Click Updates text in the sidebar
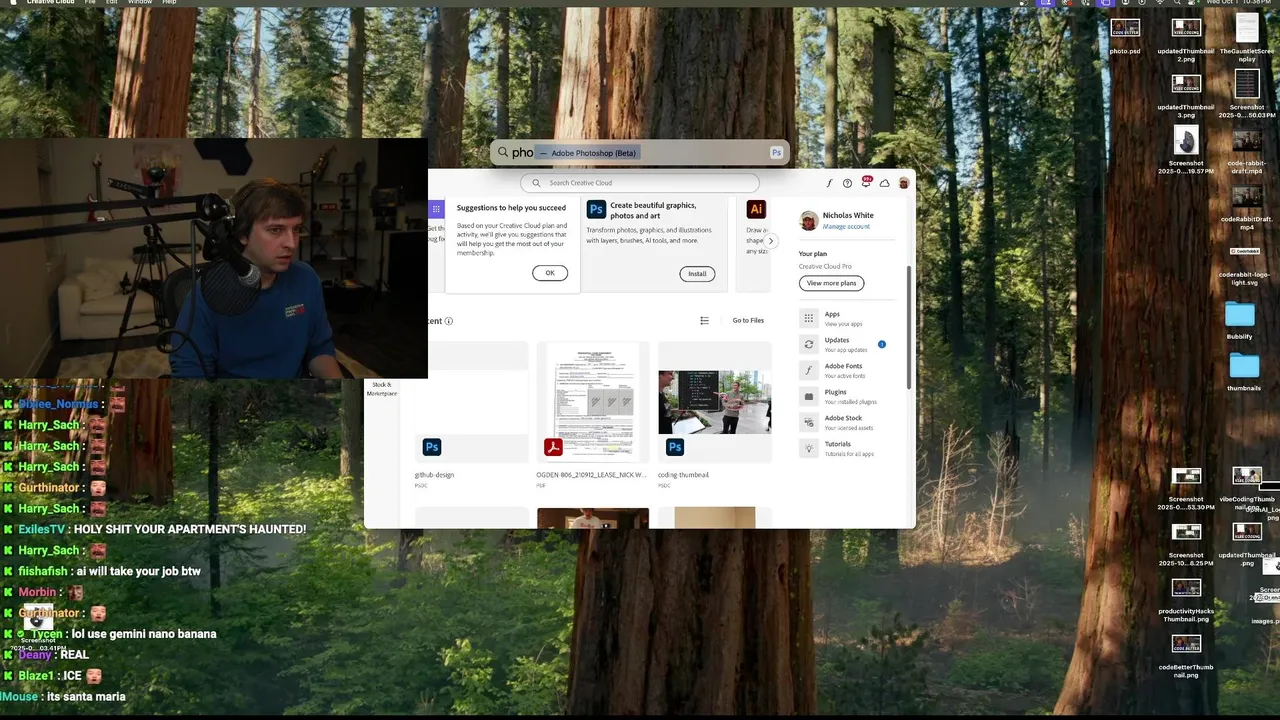Viewport: 1280px width, 720px height. 837,340
